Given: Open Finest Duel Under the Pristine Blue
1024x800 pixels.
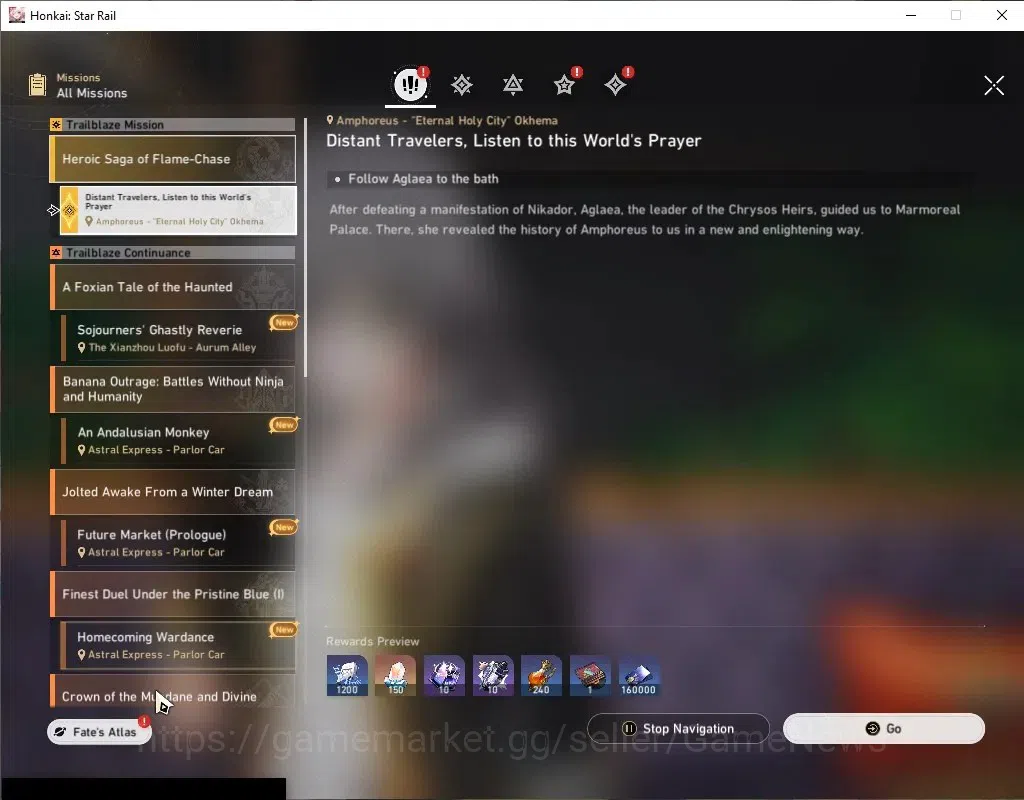Looking at the screenshot, I should click(173, 594).
